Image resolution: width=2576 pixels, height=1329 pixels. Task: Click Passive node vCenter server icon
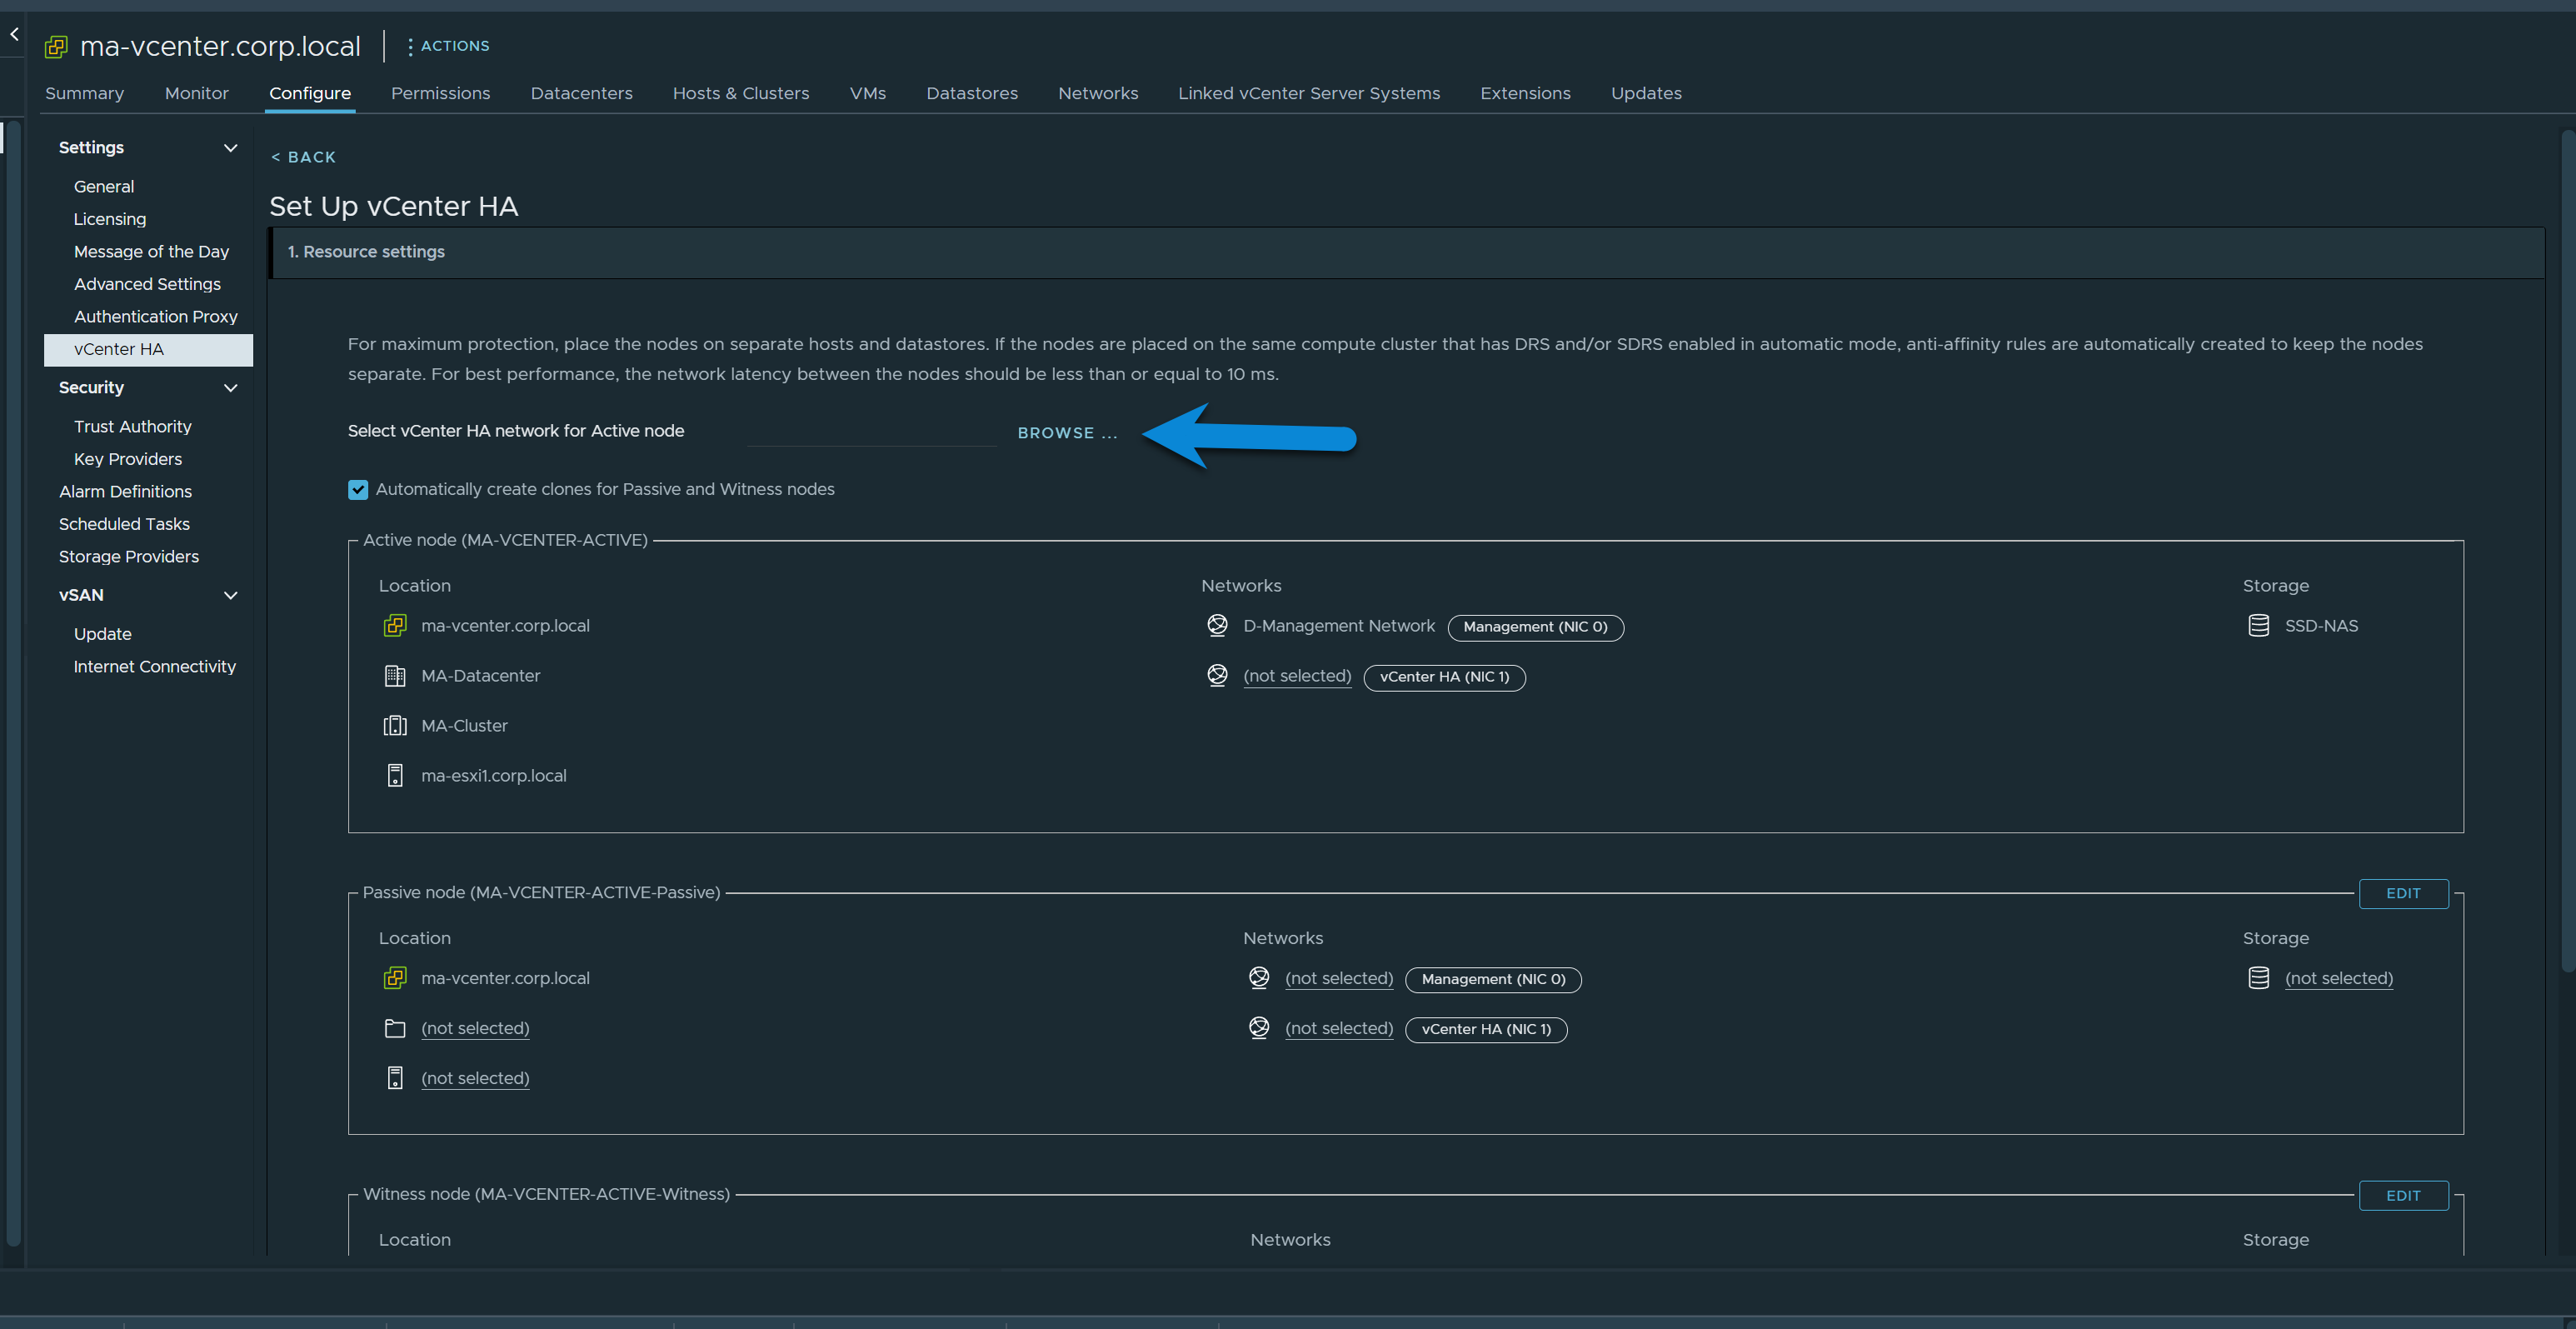click(395, 978)
